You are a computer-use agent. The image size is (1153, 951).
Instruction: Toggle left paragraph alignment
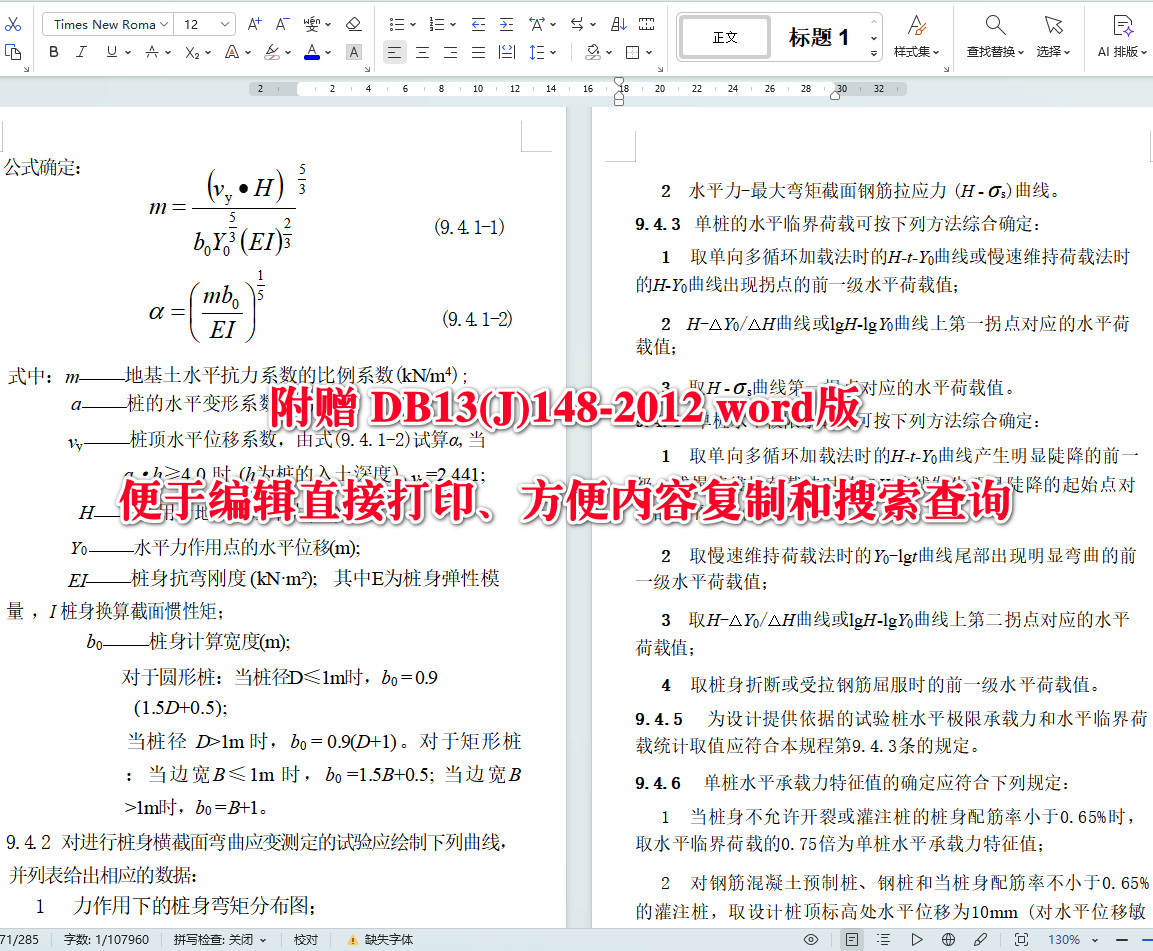[395, 52]
